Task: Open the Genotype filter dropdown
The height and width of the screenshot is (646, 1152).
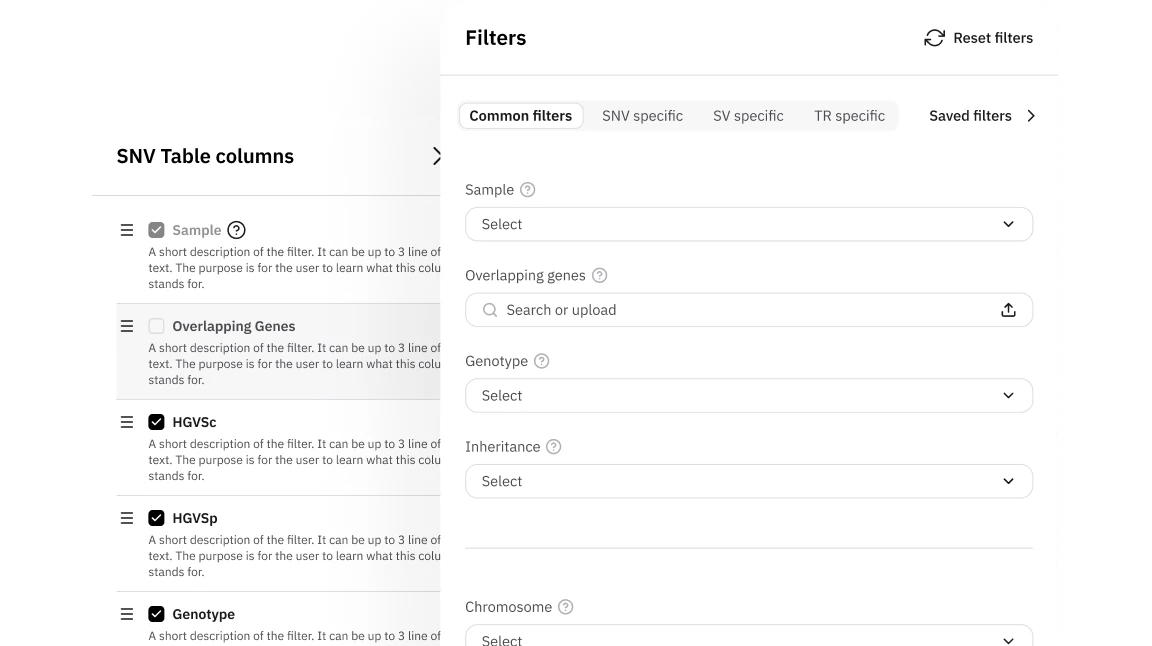Action: tap(749, 395)
